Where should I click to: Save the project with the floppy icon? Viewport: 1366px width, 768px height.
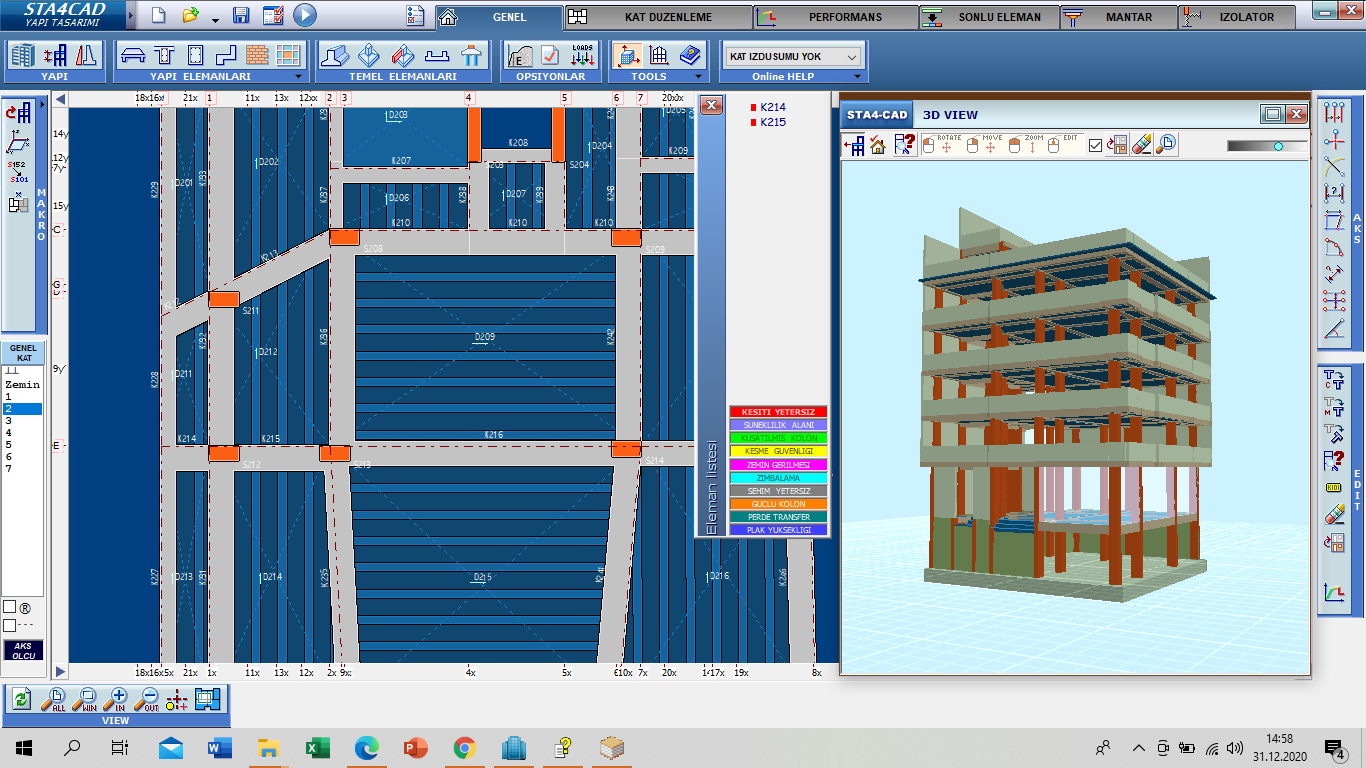click(x=241, y=16)
